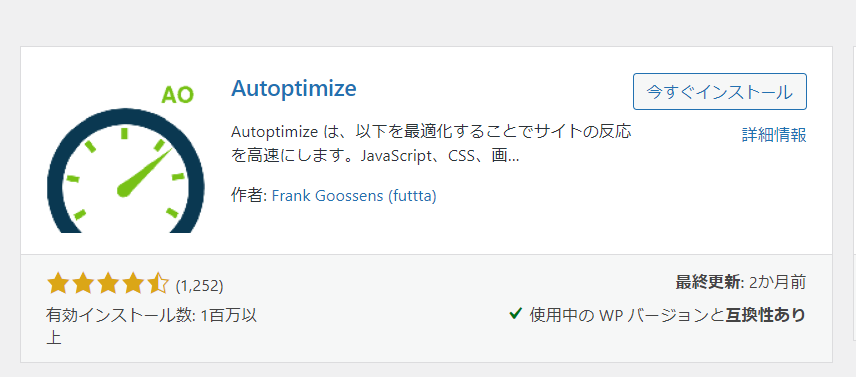Click the half-filled fifth rating star
This screenshot has width=856, height=377.
point(158,284)
